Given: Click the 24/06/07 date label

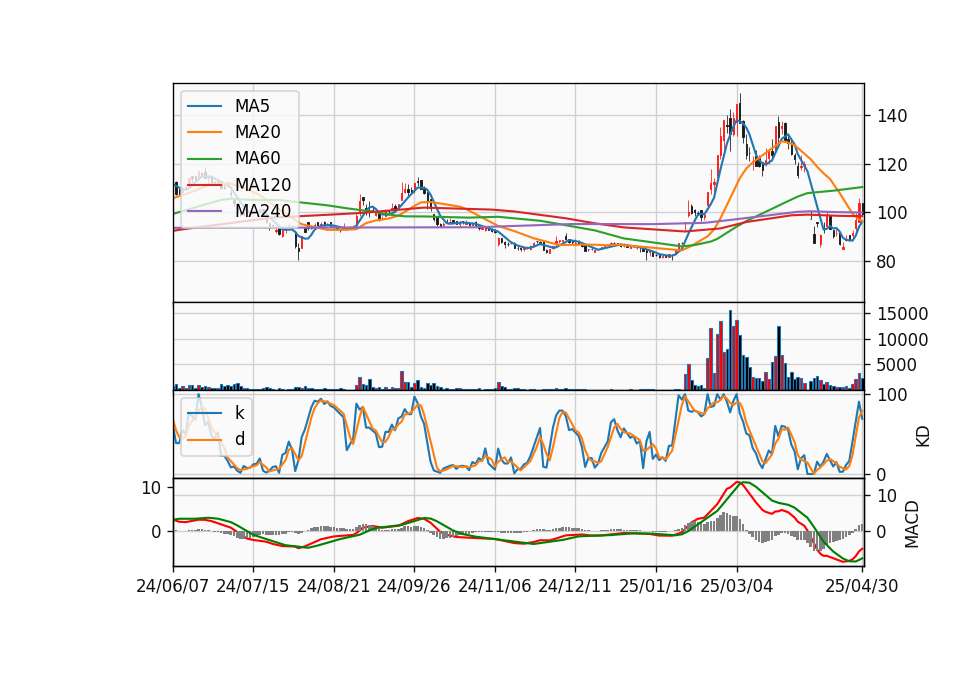Looking at the screenshot, I should coord(173,586).
